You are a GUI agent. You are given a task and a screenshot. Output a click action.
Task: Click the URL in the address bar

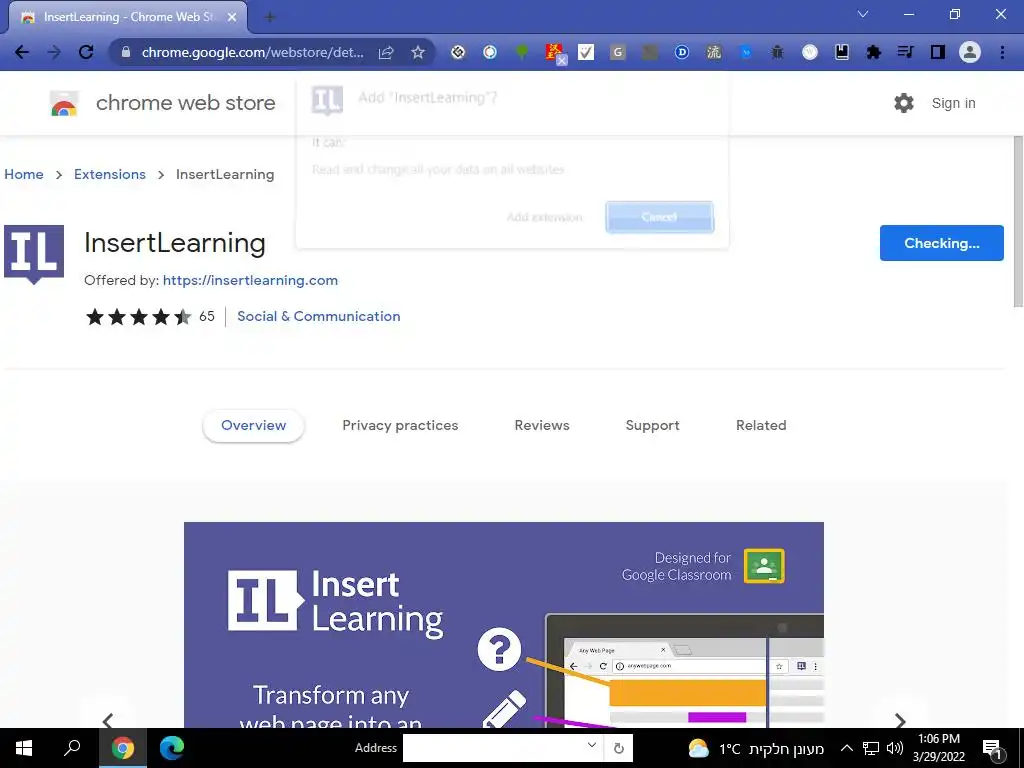tap(252, 52)
